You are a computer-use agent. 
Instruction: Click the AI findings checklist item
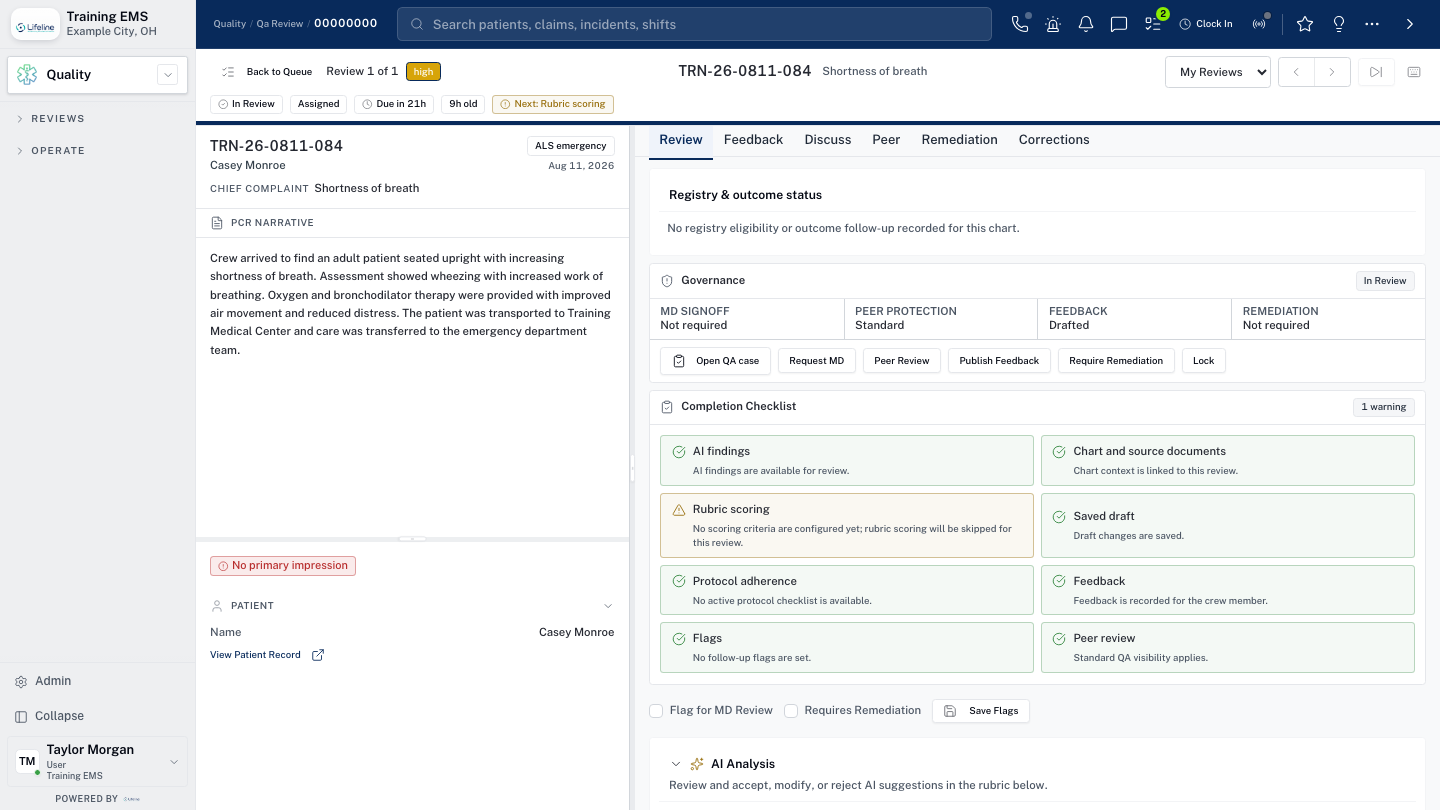847,460
